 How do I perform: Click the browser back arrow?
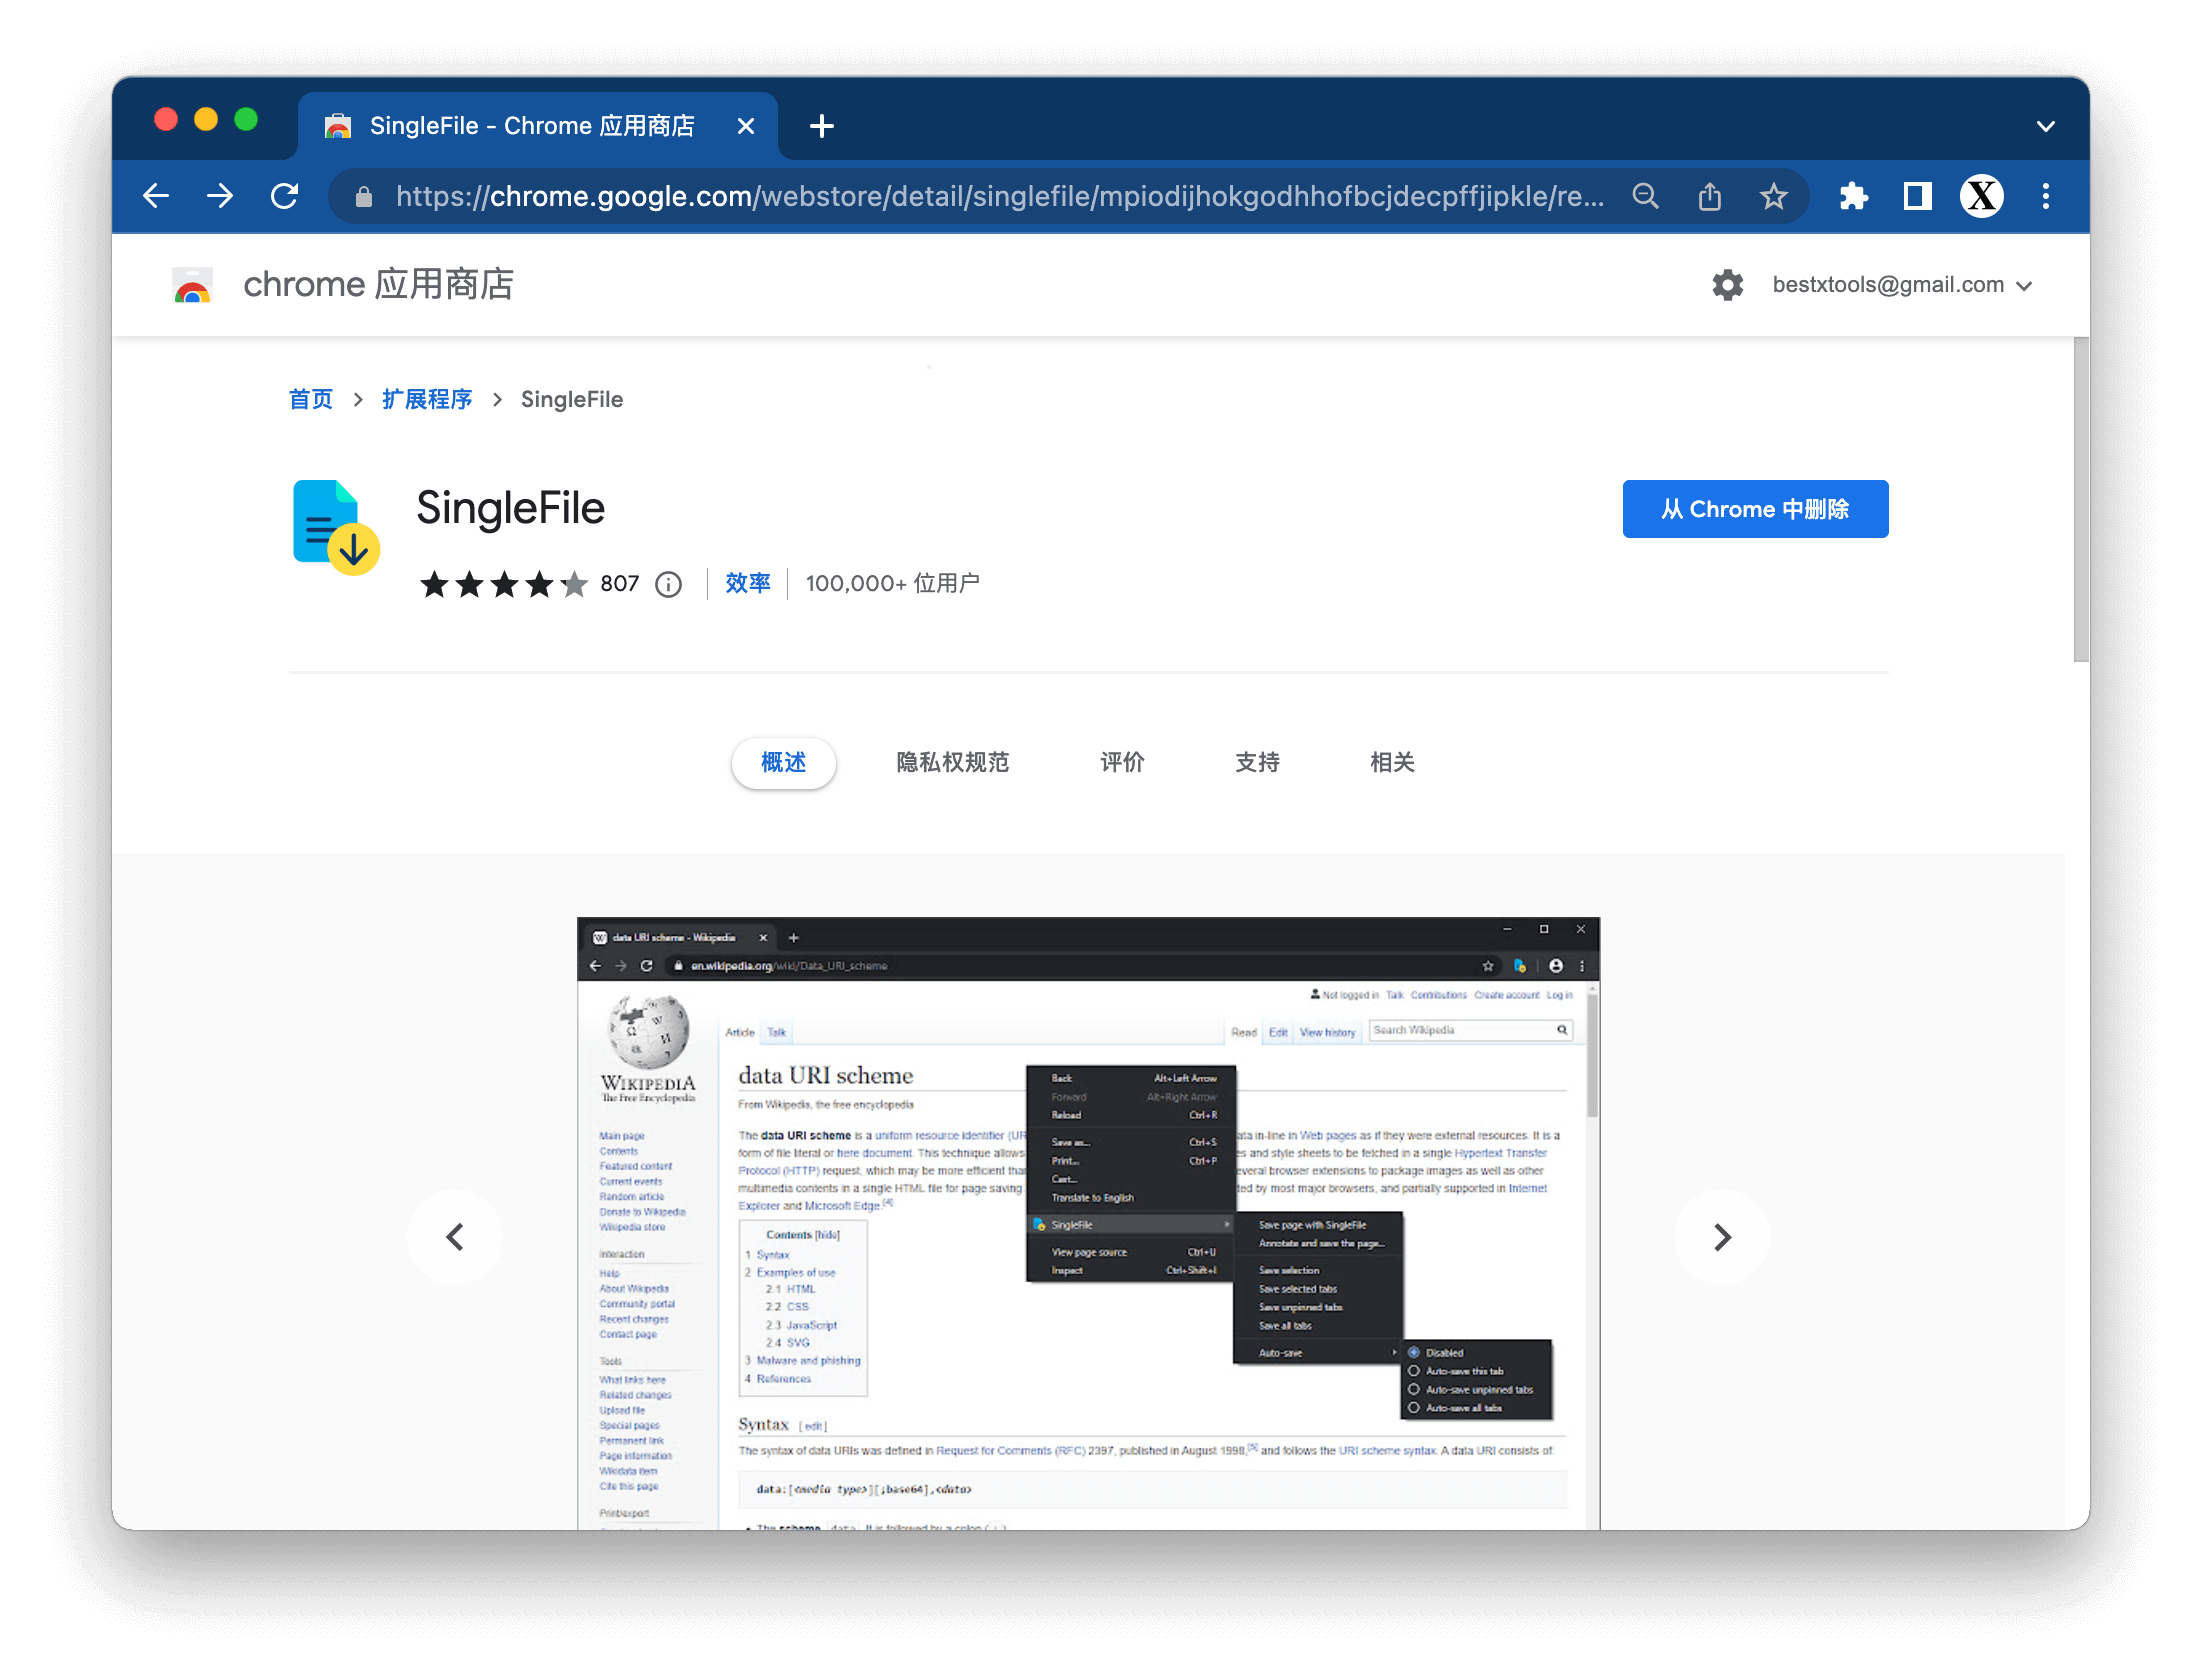(x=156, y=196)
